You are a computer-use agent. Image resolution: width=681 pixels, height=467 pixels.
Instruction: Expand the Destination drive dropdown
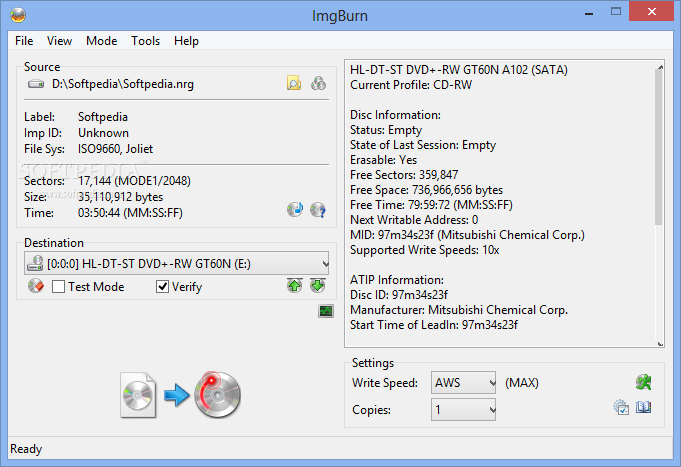tap(325, 263)
